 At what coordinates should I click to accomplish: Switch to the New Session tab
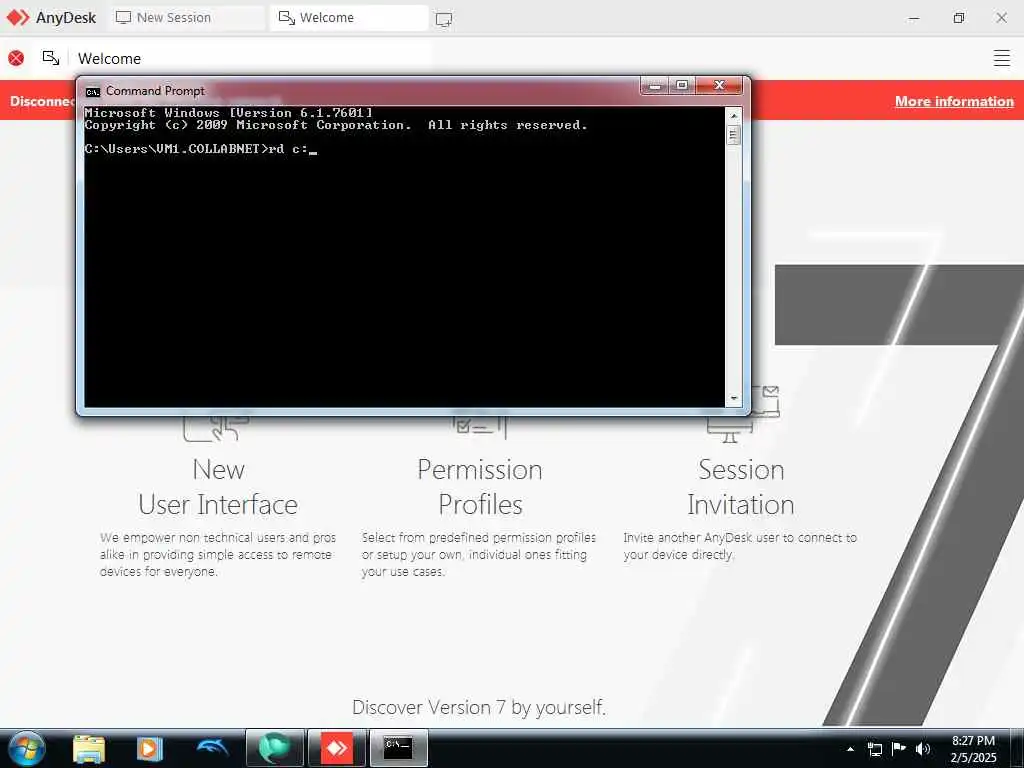tap(187, 18)
